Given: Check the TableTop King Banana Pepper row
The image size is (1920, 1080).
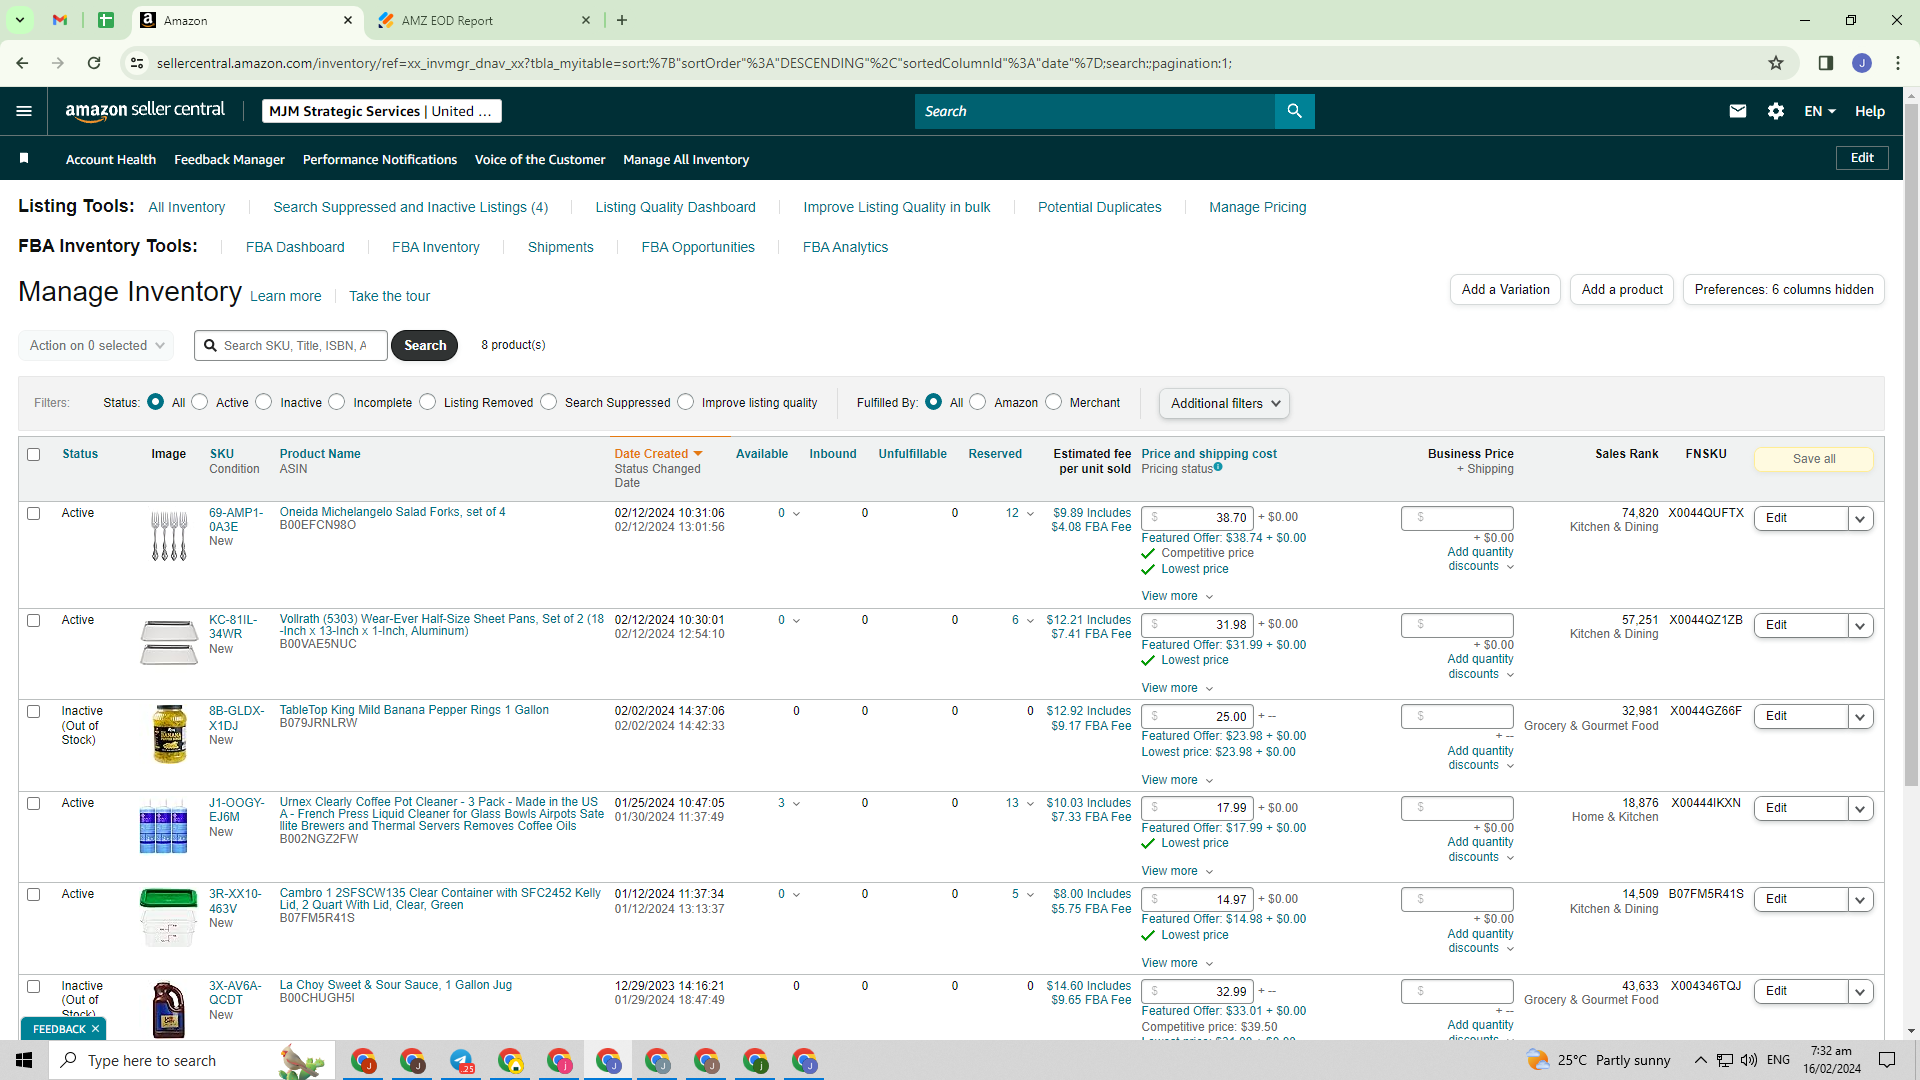Looking at the screenshot, I should [x=34, y=711].
